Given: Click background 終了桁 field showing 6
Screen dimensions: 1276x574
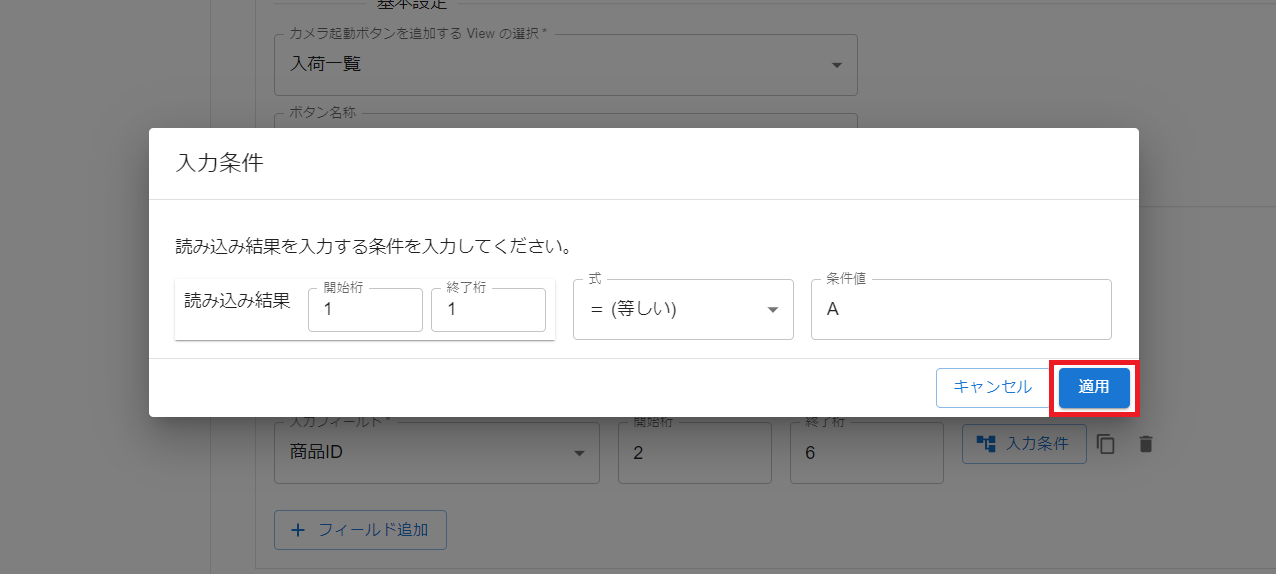Looking at the screenshot, I should (x=867, y=452).
